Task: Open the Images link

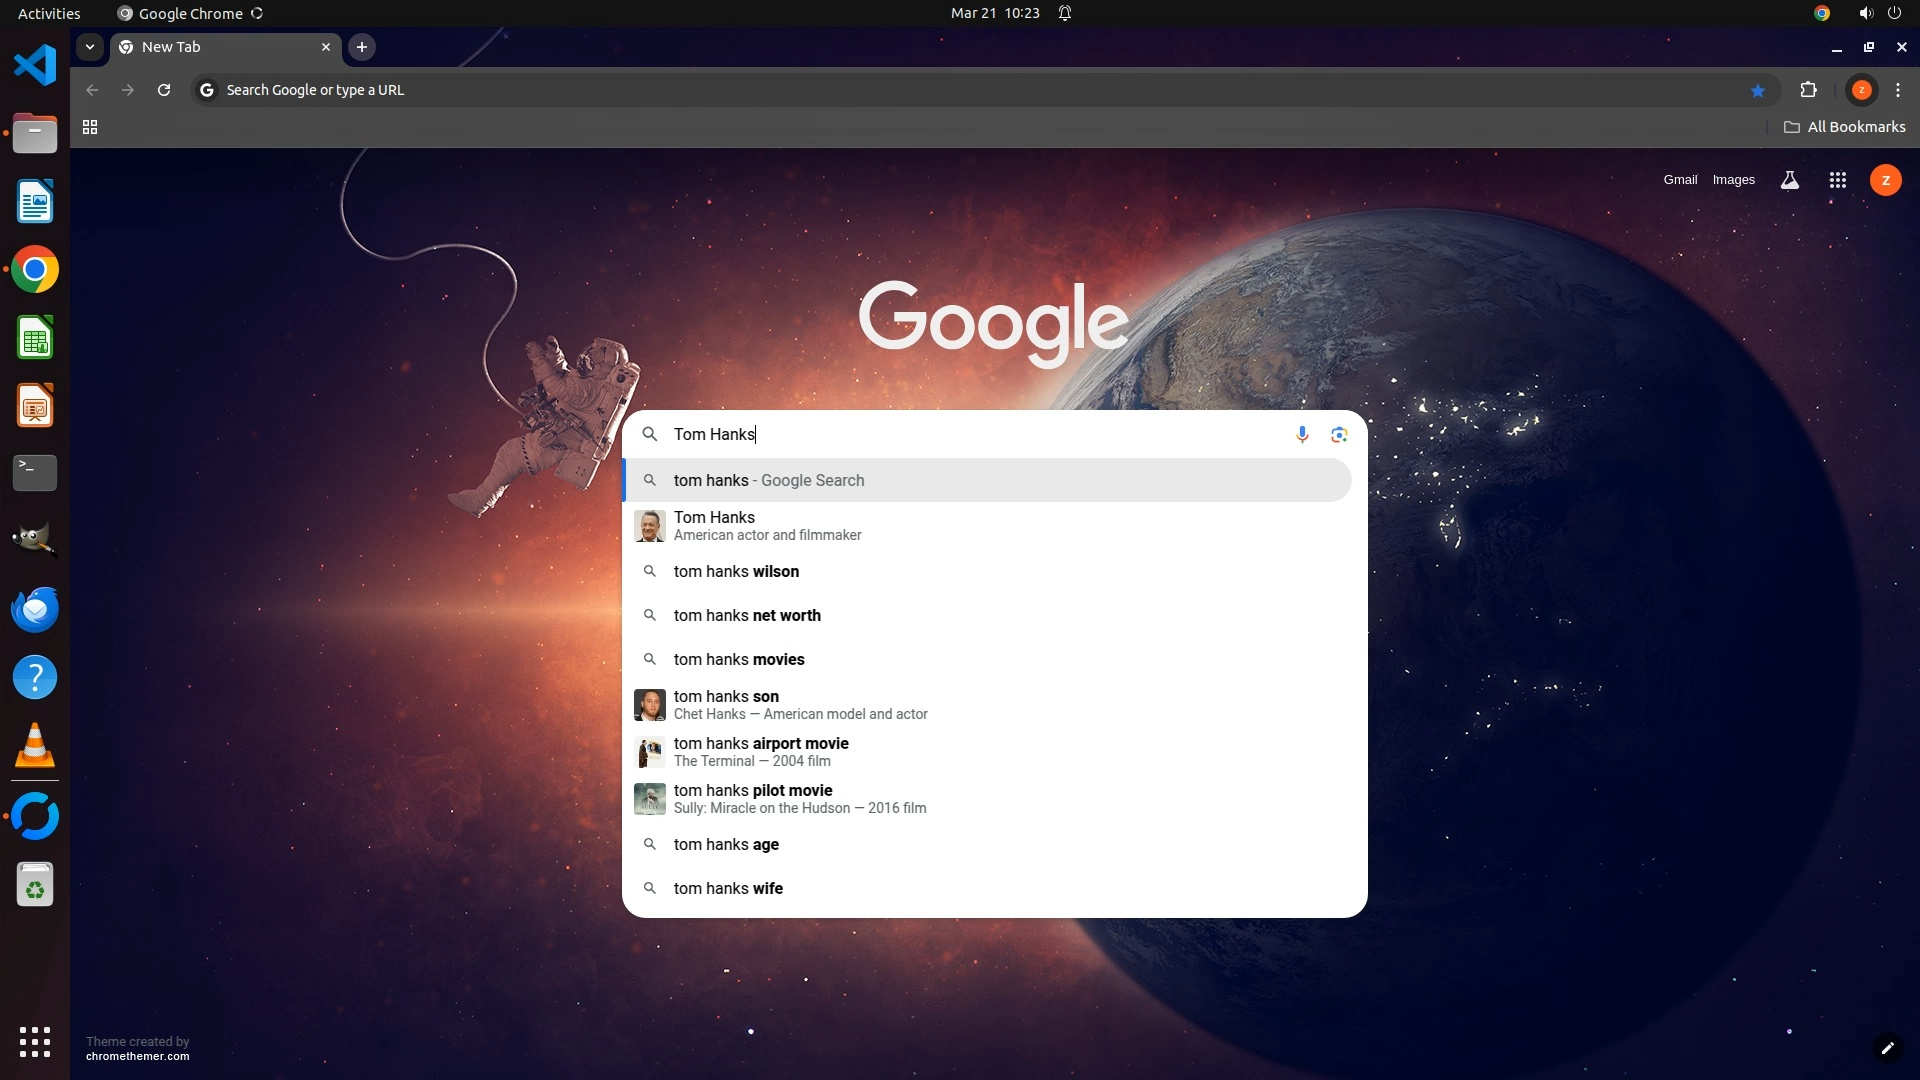Action: tap(1733, 180)
